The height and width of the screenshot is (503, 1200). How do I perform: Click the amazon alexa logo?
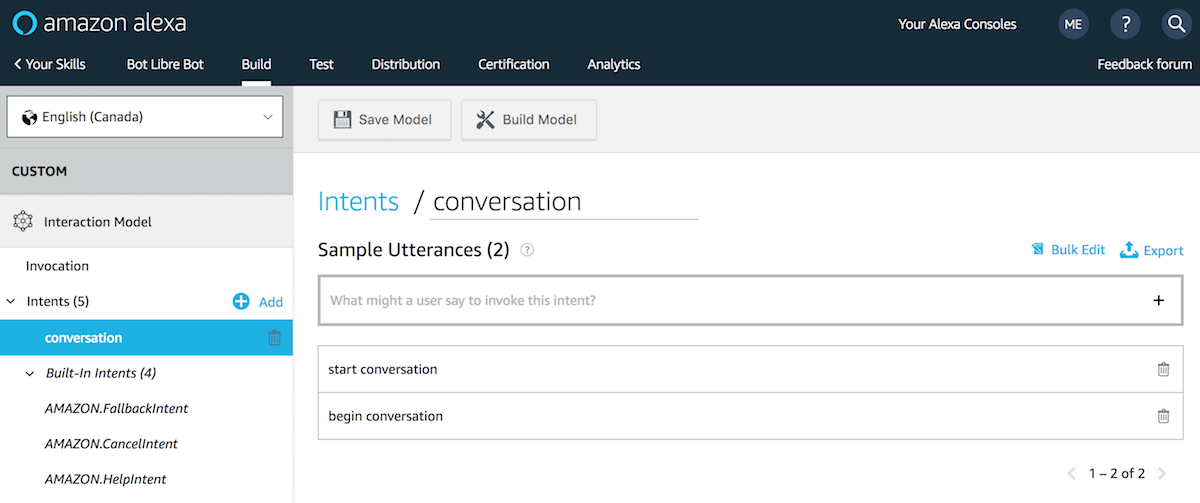click(99, 23)
